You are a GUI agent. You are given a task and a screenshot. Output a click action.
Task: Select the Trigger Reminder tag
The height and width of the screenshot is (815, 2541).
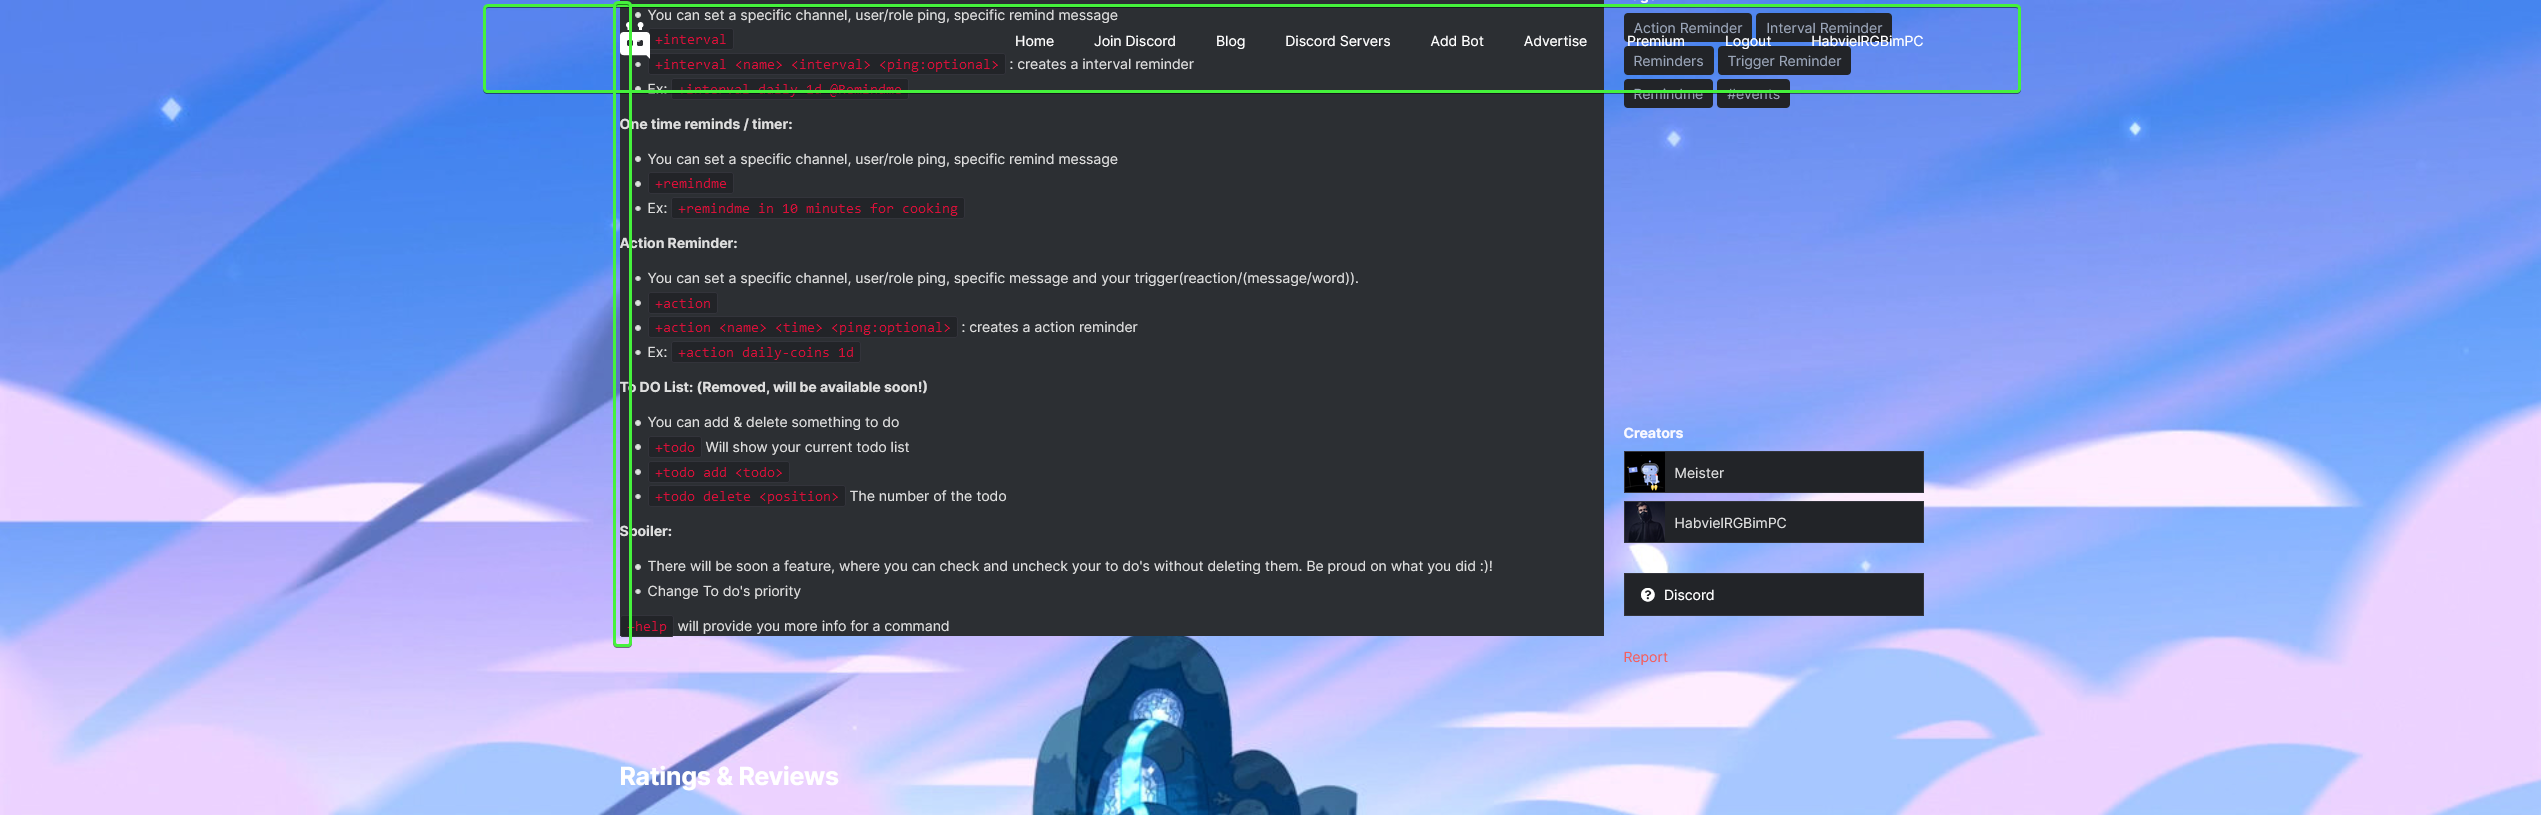[1783, 61]
